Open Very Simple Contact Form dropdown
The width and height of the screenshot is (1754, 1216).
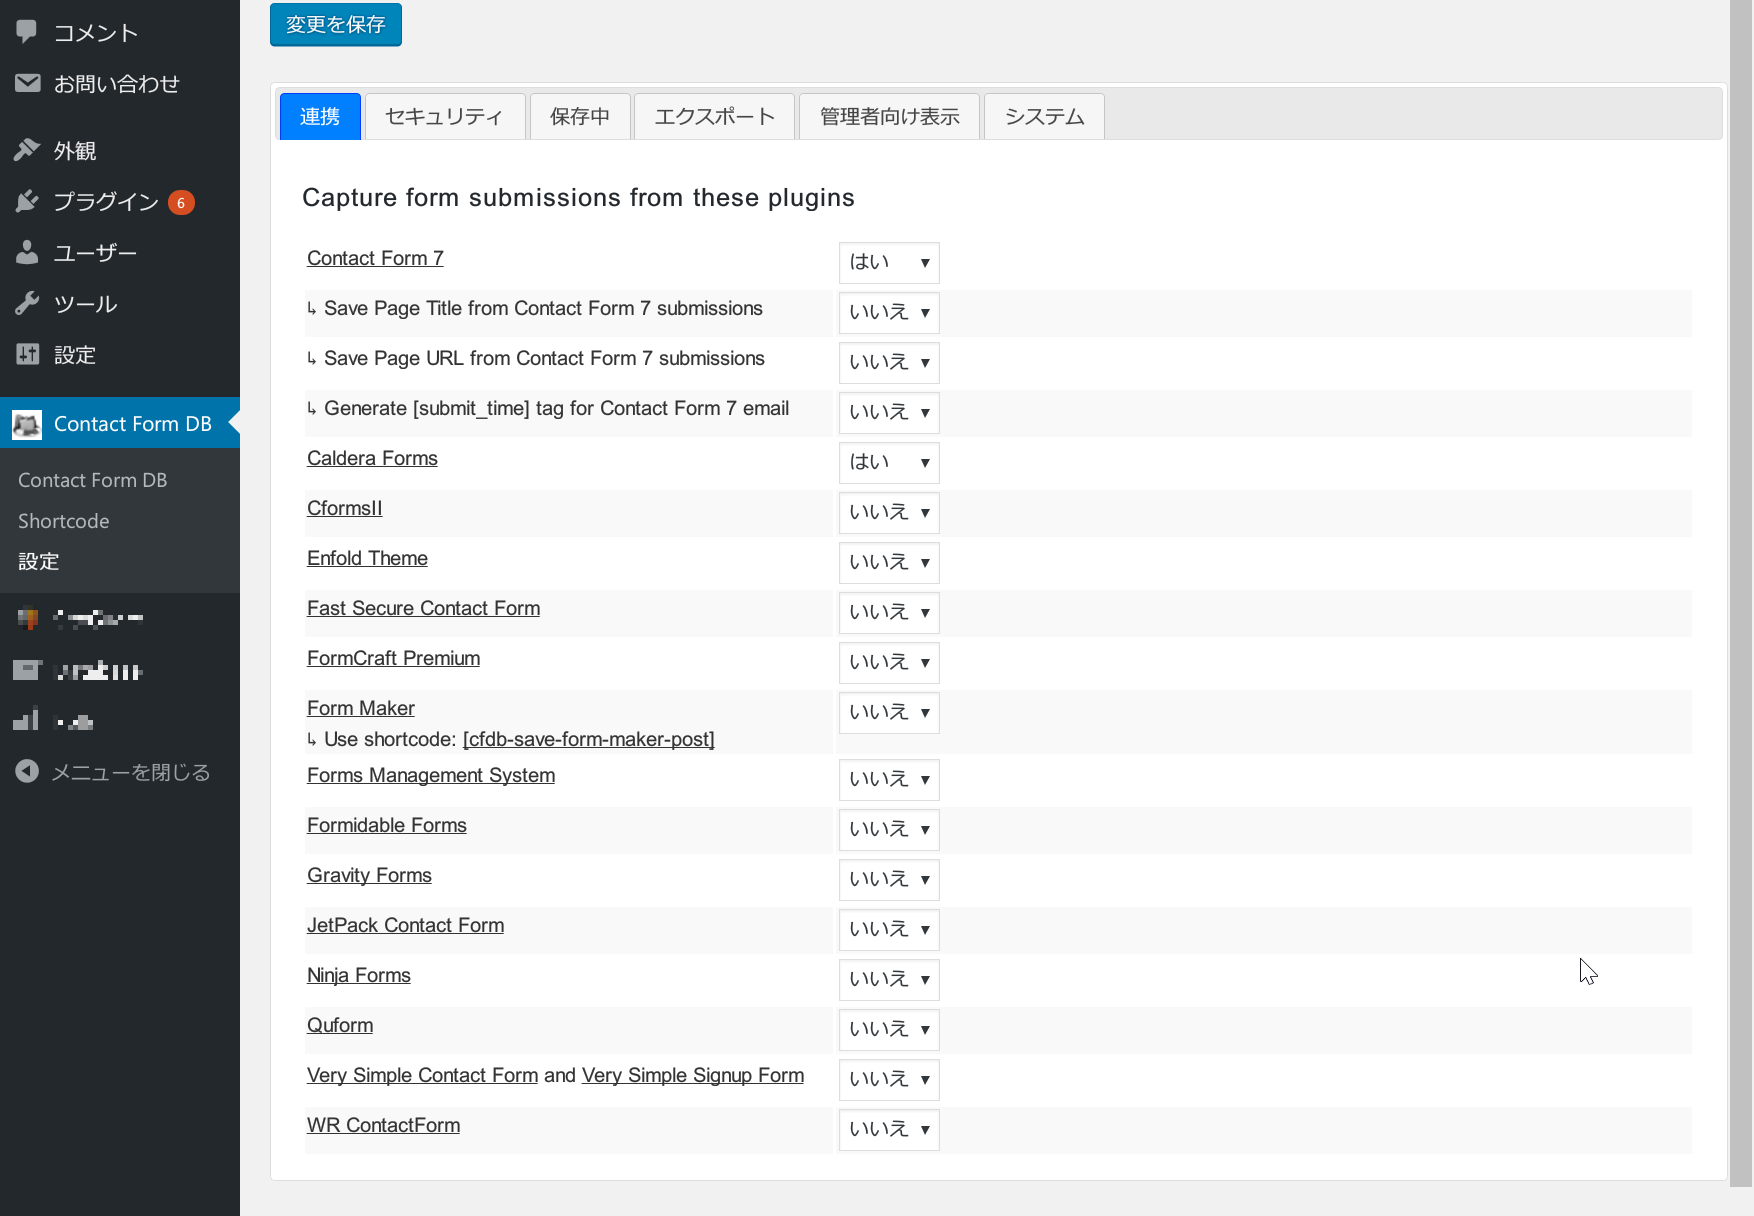point(889,1079)
